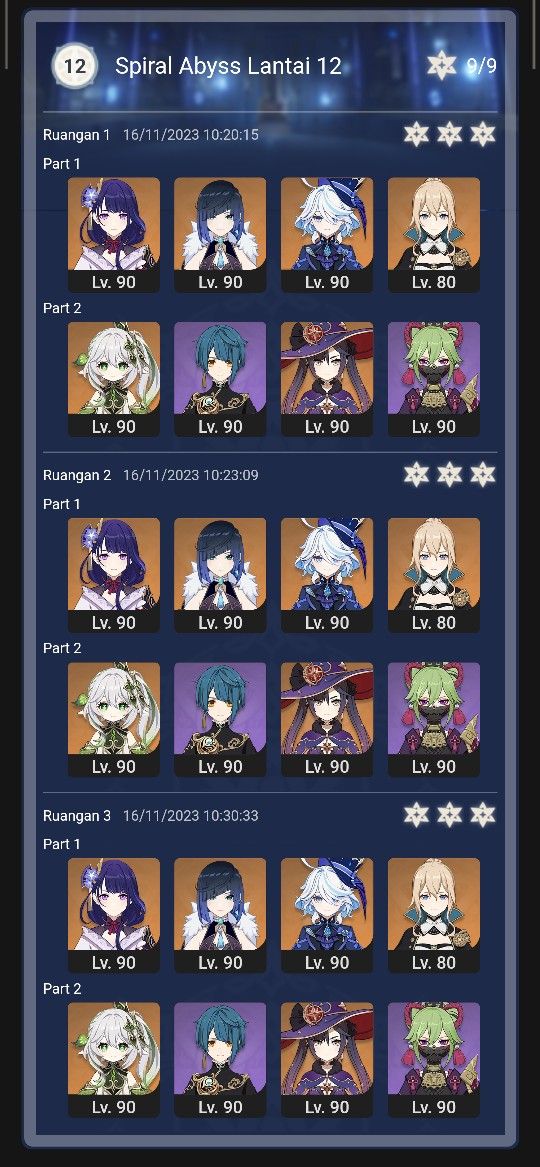Select the Lv. 80 blonde character in Ruangan 3
The image size is (540, 1167).
434,915
